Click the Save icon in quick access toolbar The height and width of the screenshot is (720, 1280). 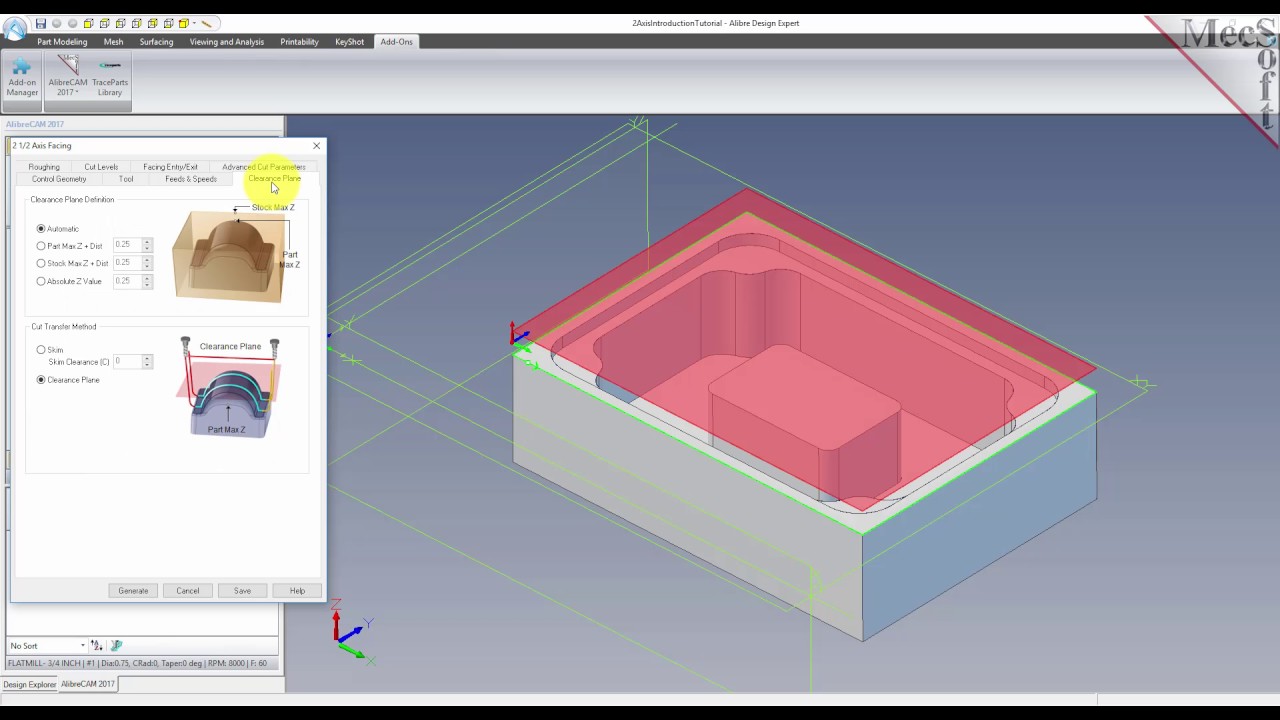click(41, 23)
